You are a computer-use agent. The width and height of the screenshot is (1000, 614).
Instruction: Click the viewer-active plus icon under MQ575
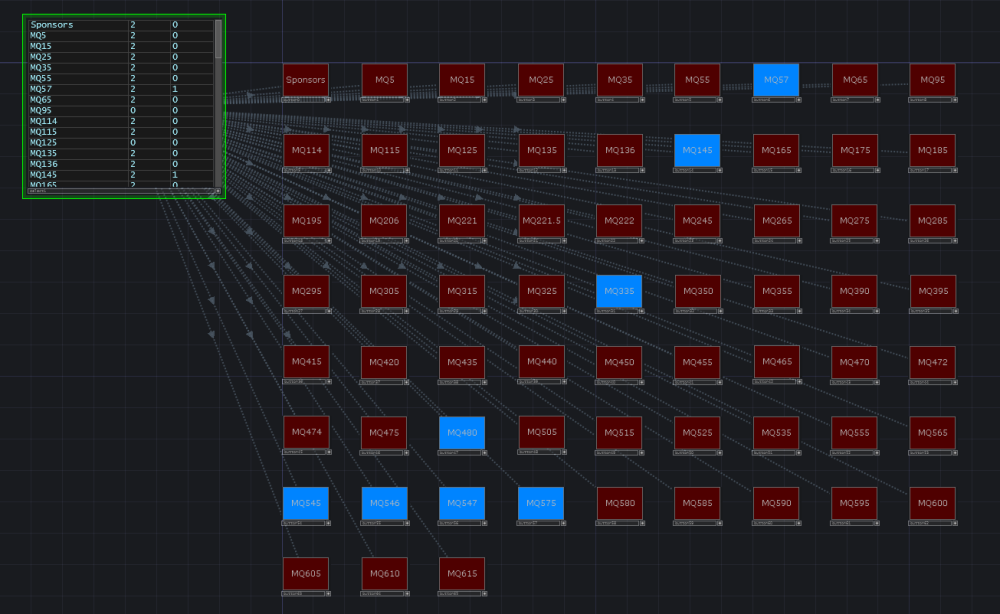(x=561, y=523)
